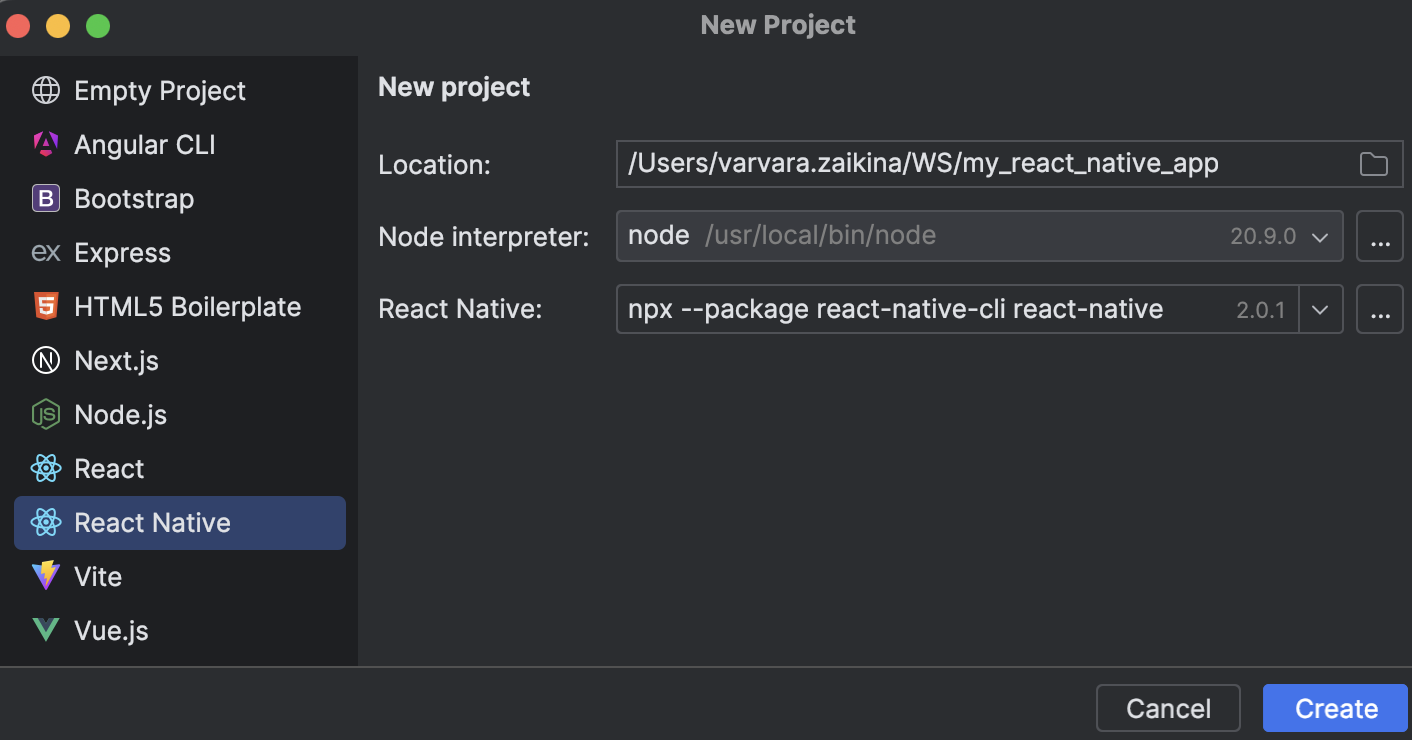The width and height of the screenshot is (1412, 740).
Task: Open the folder browser for Location
Action: point(1374,164)
